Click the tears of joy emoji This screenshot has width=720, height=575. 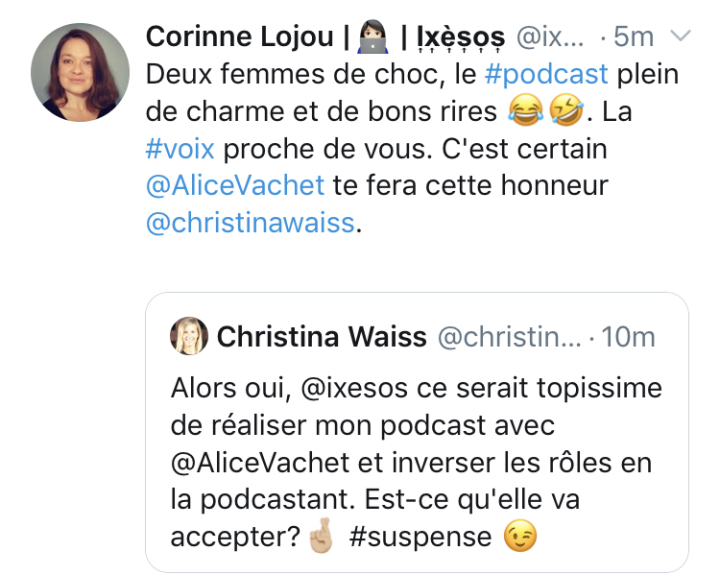point(525,111)
